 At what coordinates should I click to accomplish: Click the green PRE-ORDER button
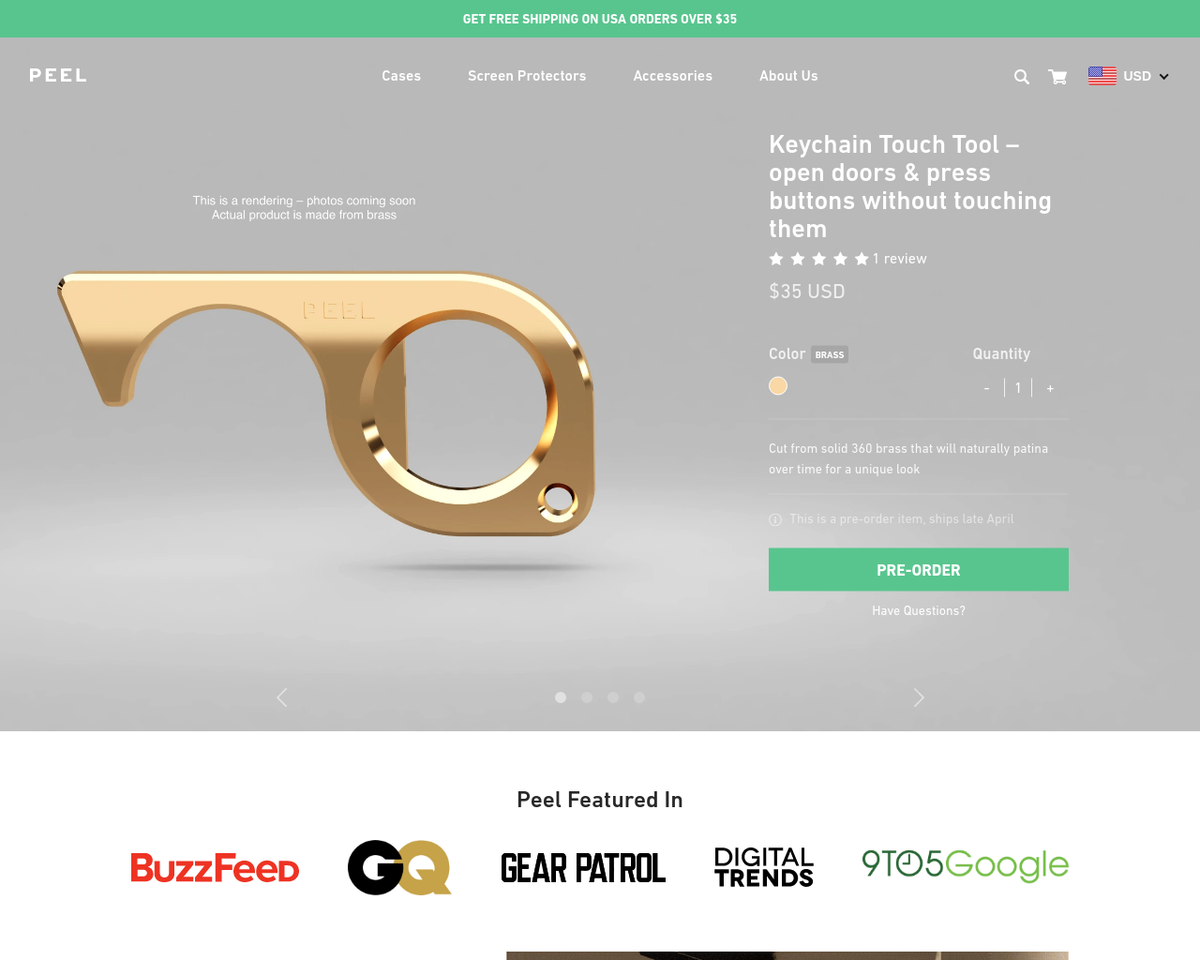[918, 570]
